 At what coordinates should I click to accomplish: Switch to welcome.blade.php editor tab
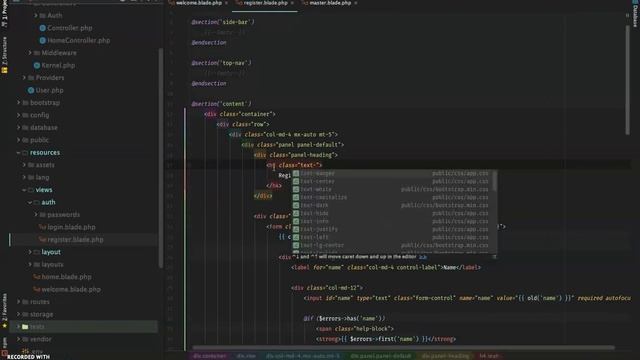tap(198, 3)
